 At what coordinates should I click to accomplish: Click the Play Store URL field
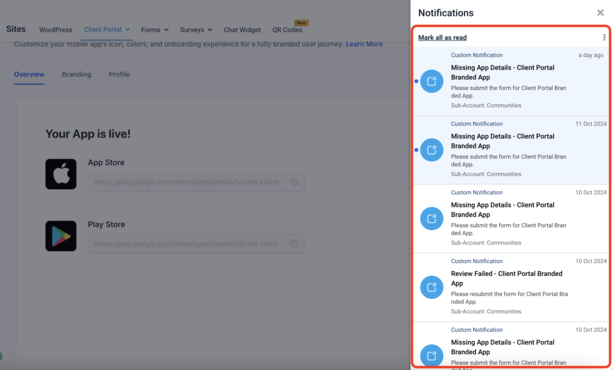point(196,244)
